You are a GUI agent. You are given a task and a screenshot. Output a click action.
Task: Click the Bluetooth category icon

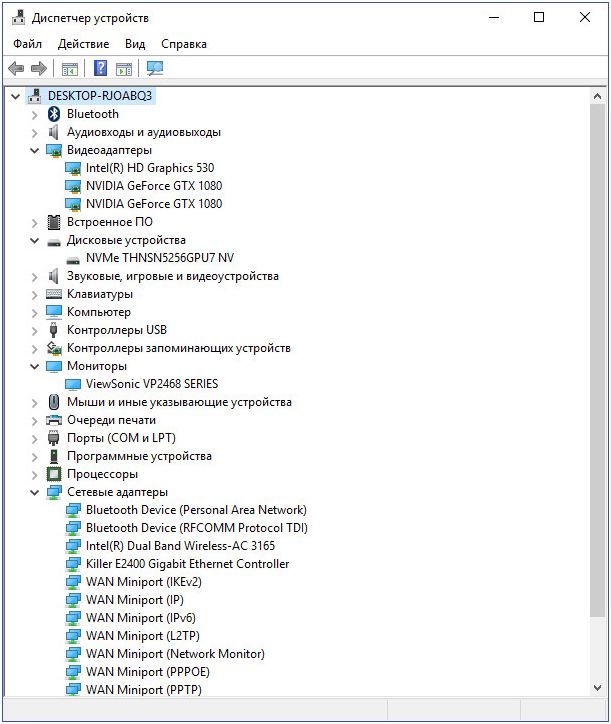point(54,114)
